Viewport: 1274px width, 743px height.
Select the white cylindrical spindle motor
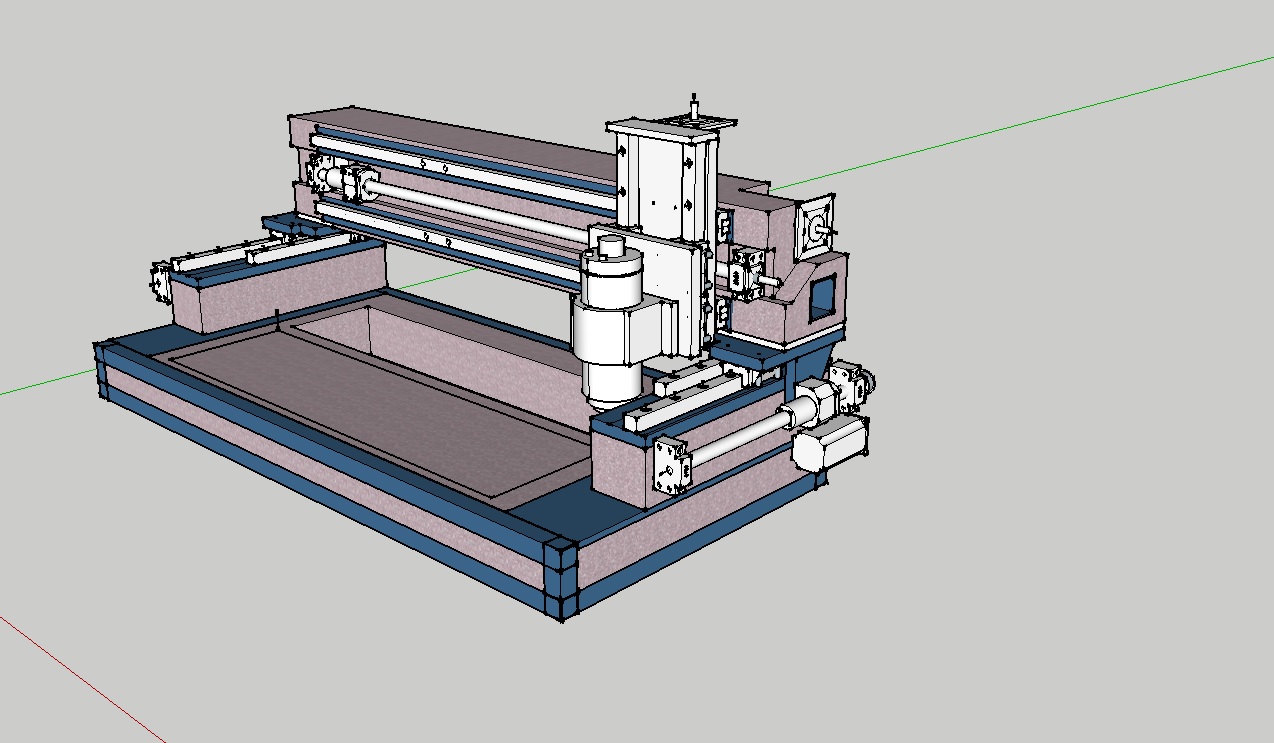[612, 322]
